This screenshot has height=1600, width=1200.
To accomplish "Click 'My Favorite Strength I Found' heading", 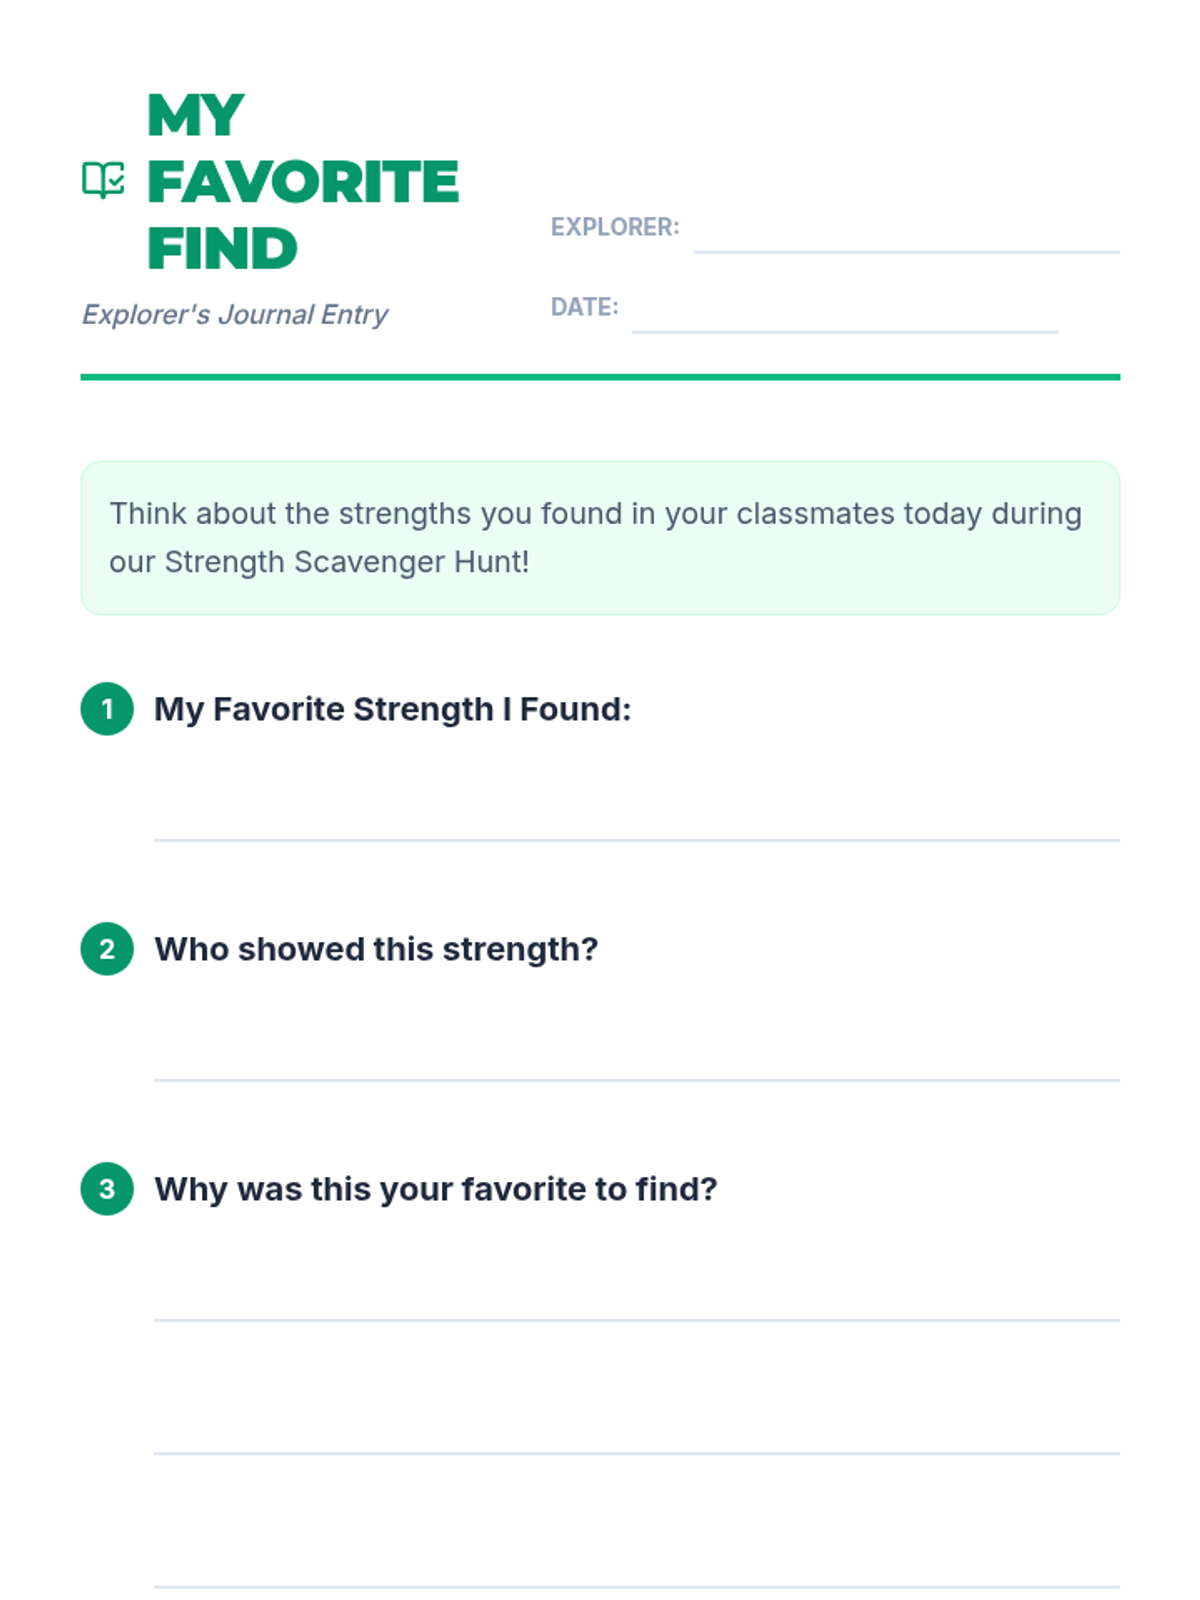I will tap(392, 709).
